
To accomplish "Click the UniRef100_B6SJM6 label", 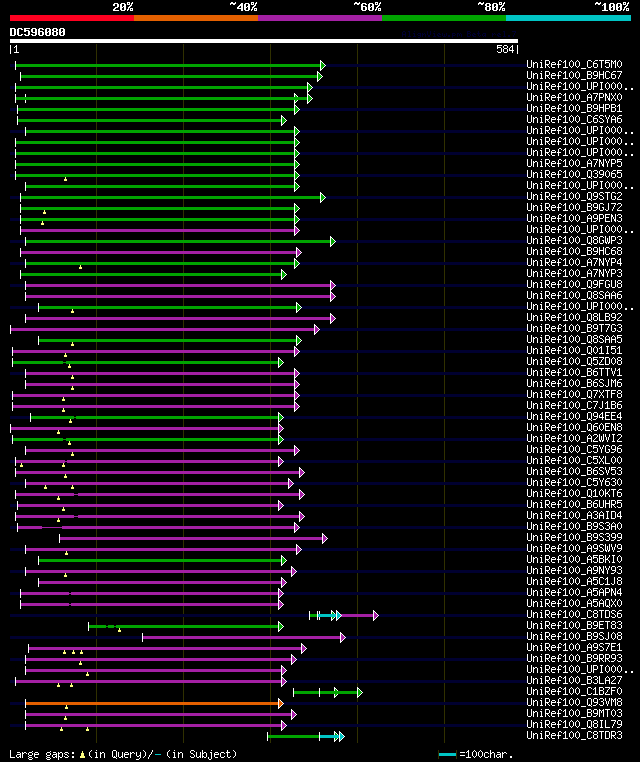I will 574,383.
